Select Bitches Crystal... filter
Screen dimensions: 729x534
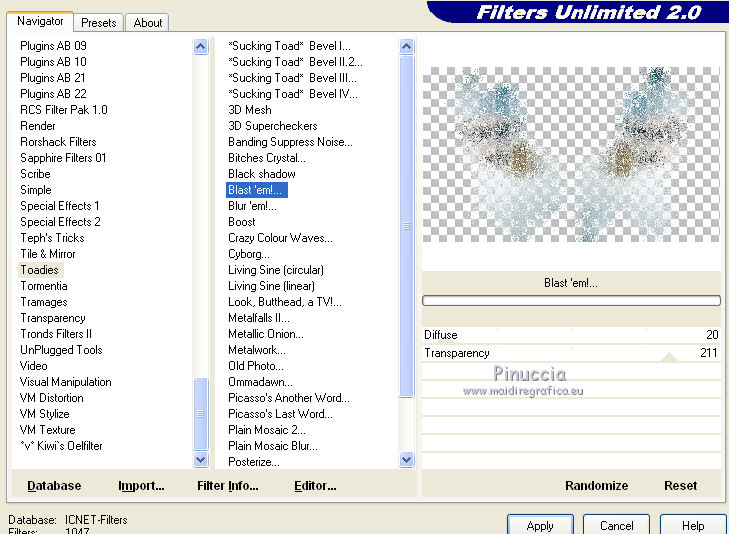[x=266, y=158]
